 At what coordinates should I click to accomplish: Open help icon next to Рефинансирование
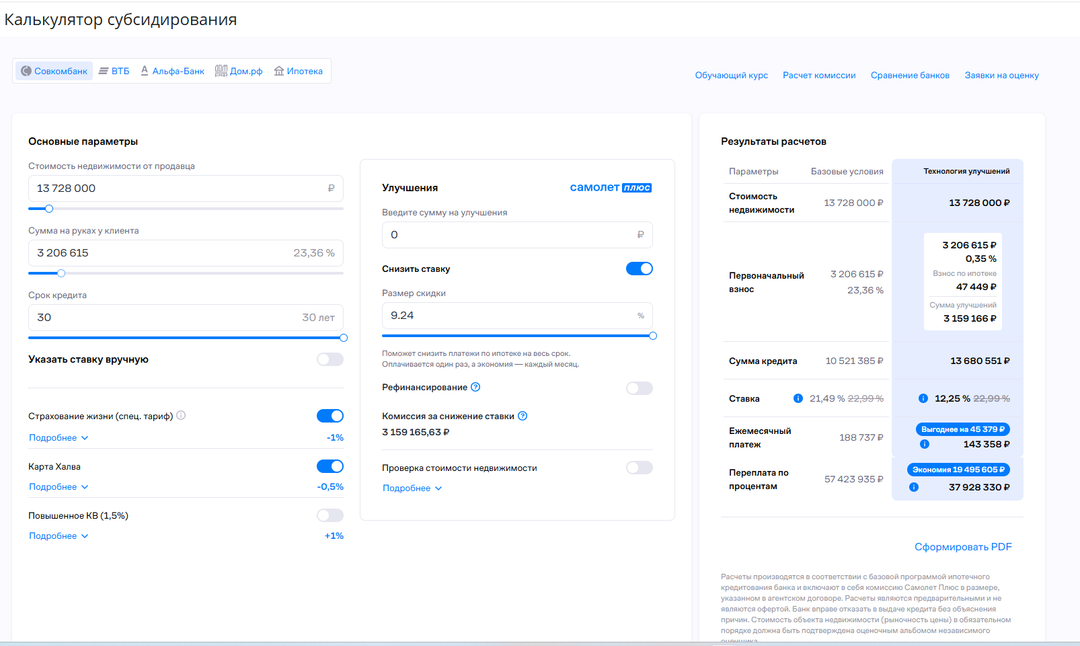(x=476, y=387)
